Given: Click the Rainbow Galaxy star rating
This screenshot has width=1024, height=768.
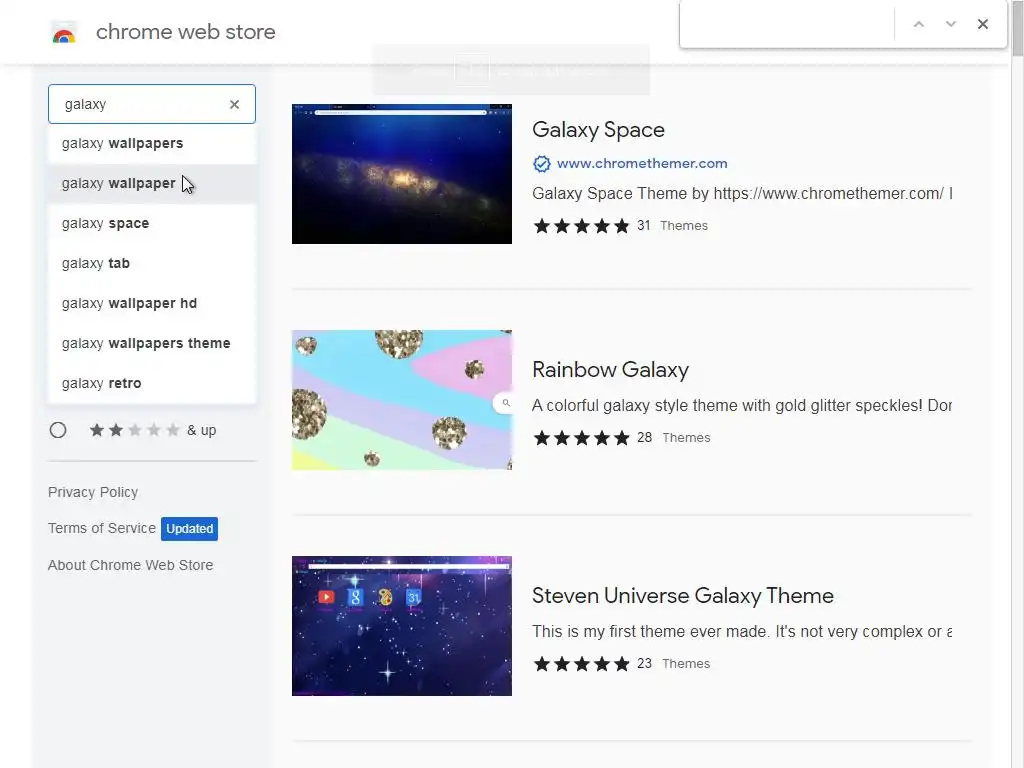Looking at the screenshot, I should [x=581, y=438].
